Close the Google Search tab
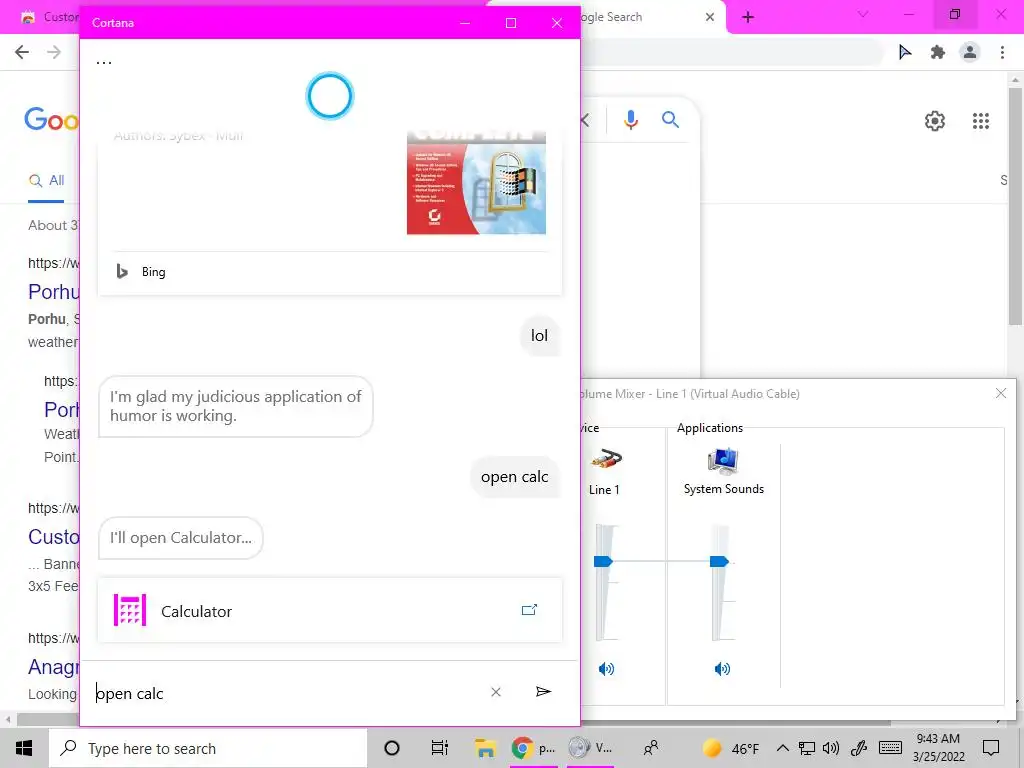 [x=710, y=17]
